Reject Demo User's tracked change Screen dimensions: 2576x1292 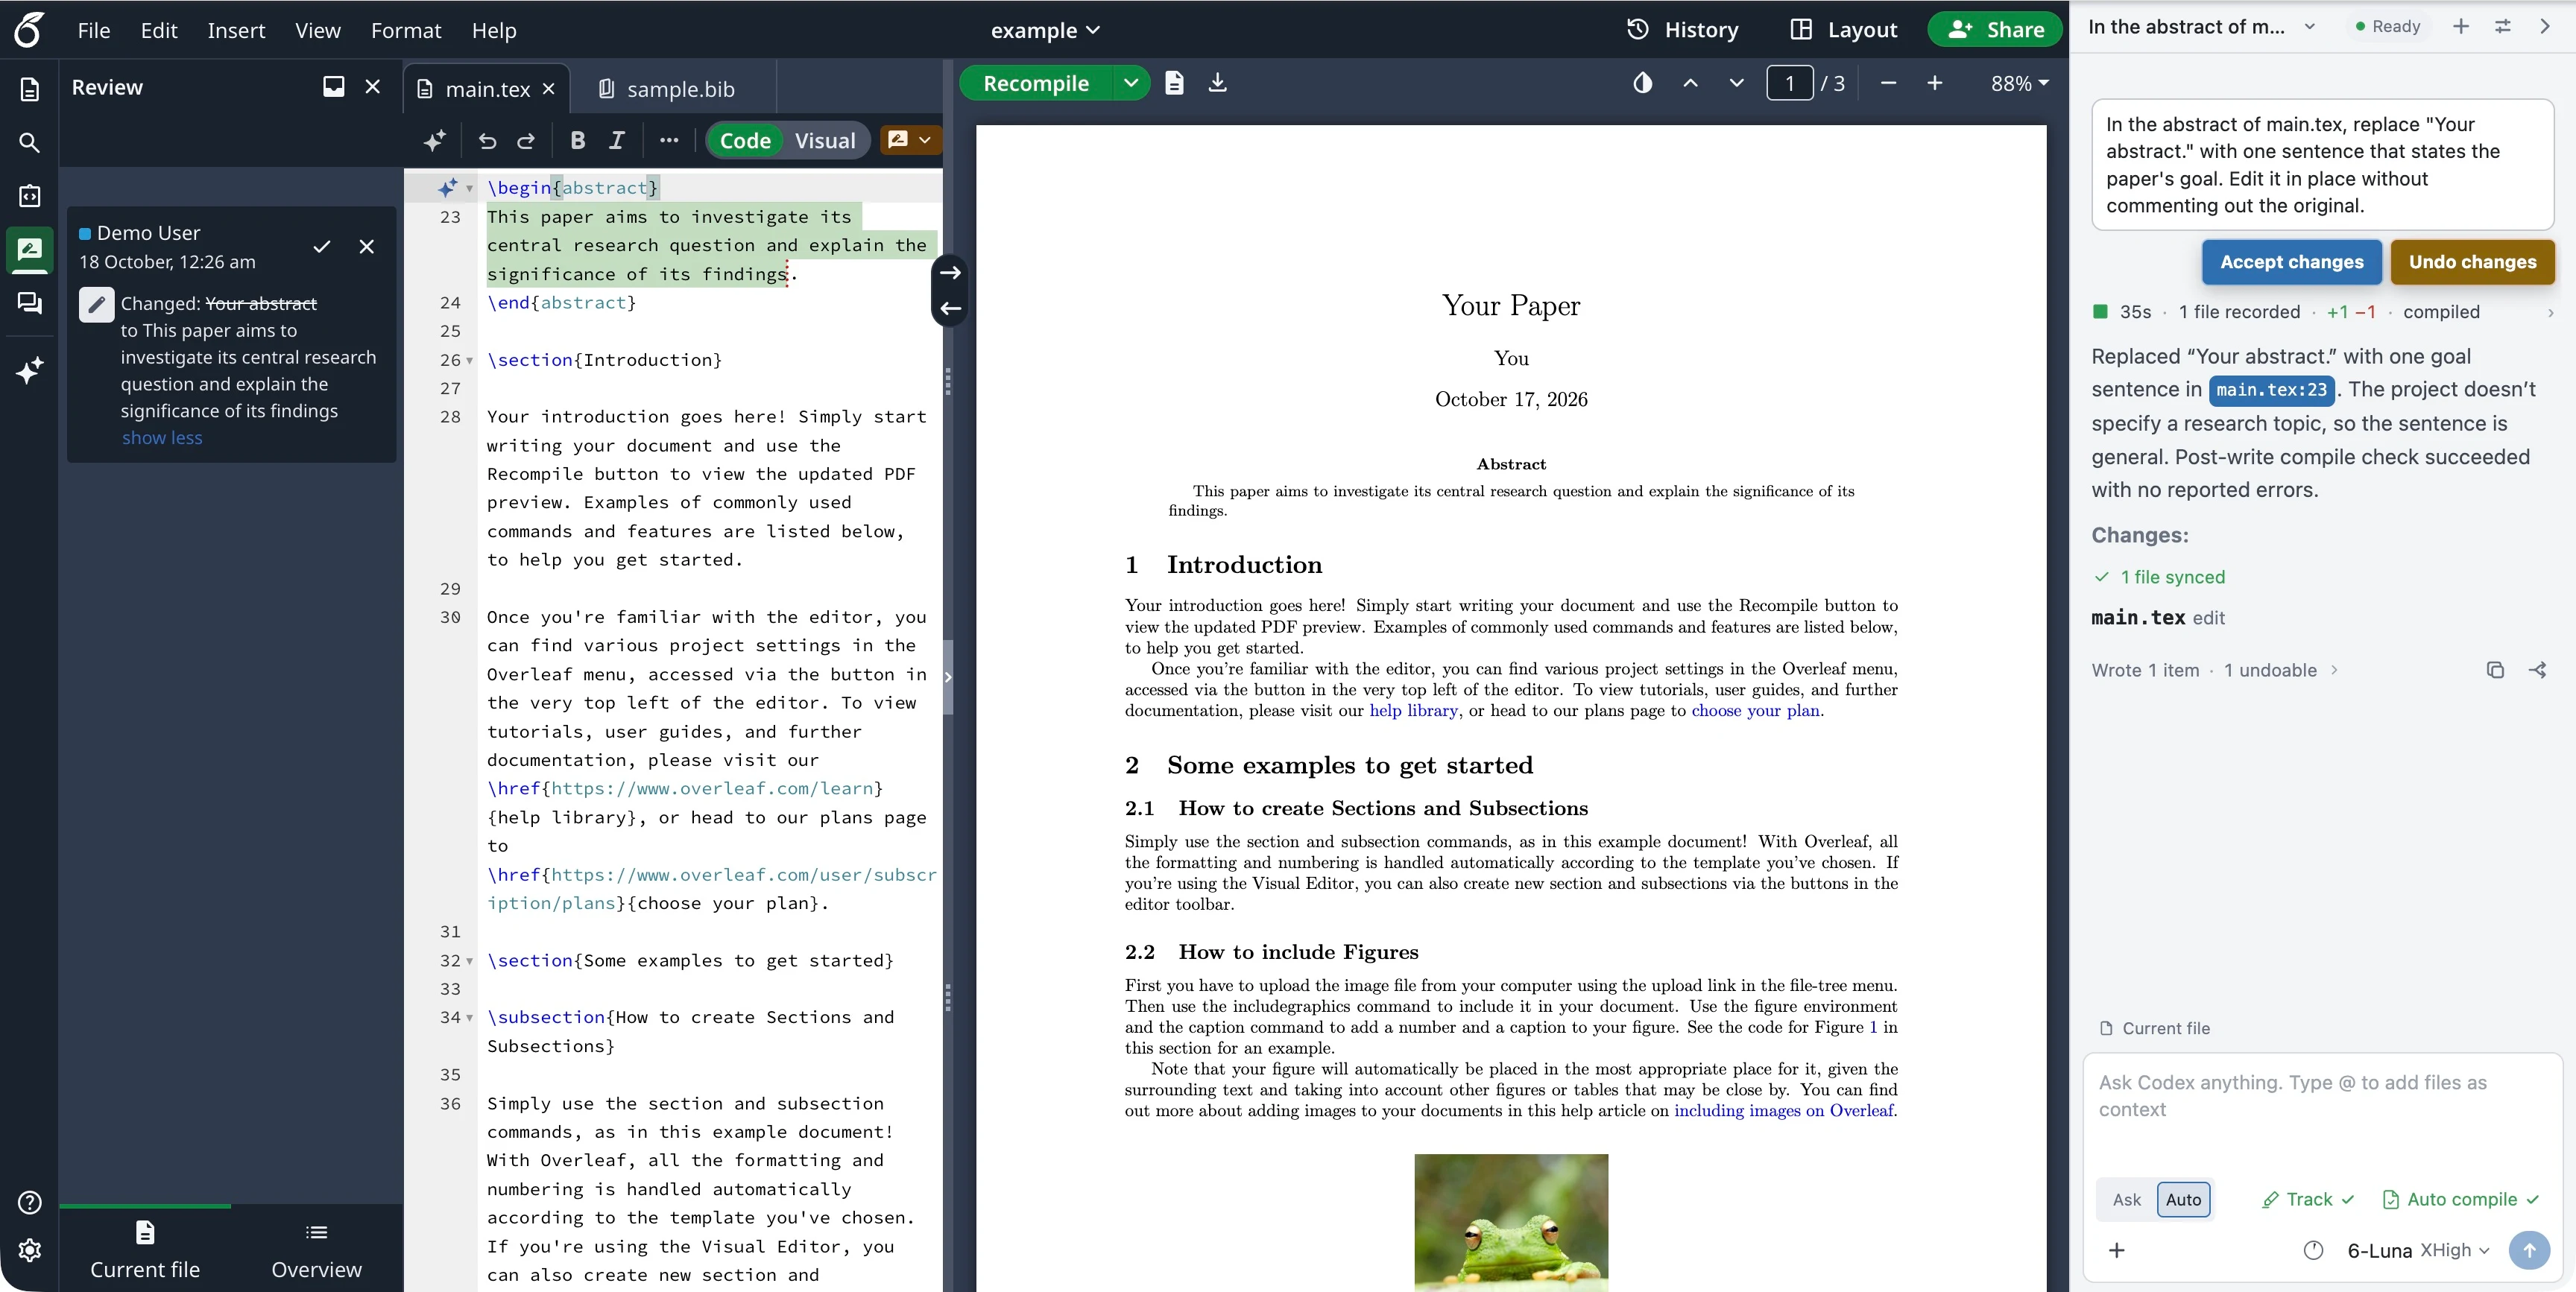coord(367,247)
